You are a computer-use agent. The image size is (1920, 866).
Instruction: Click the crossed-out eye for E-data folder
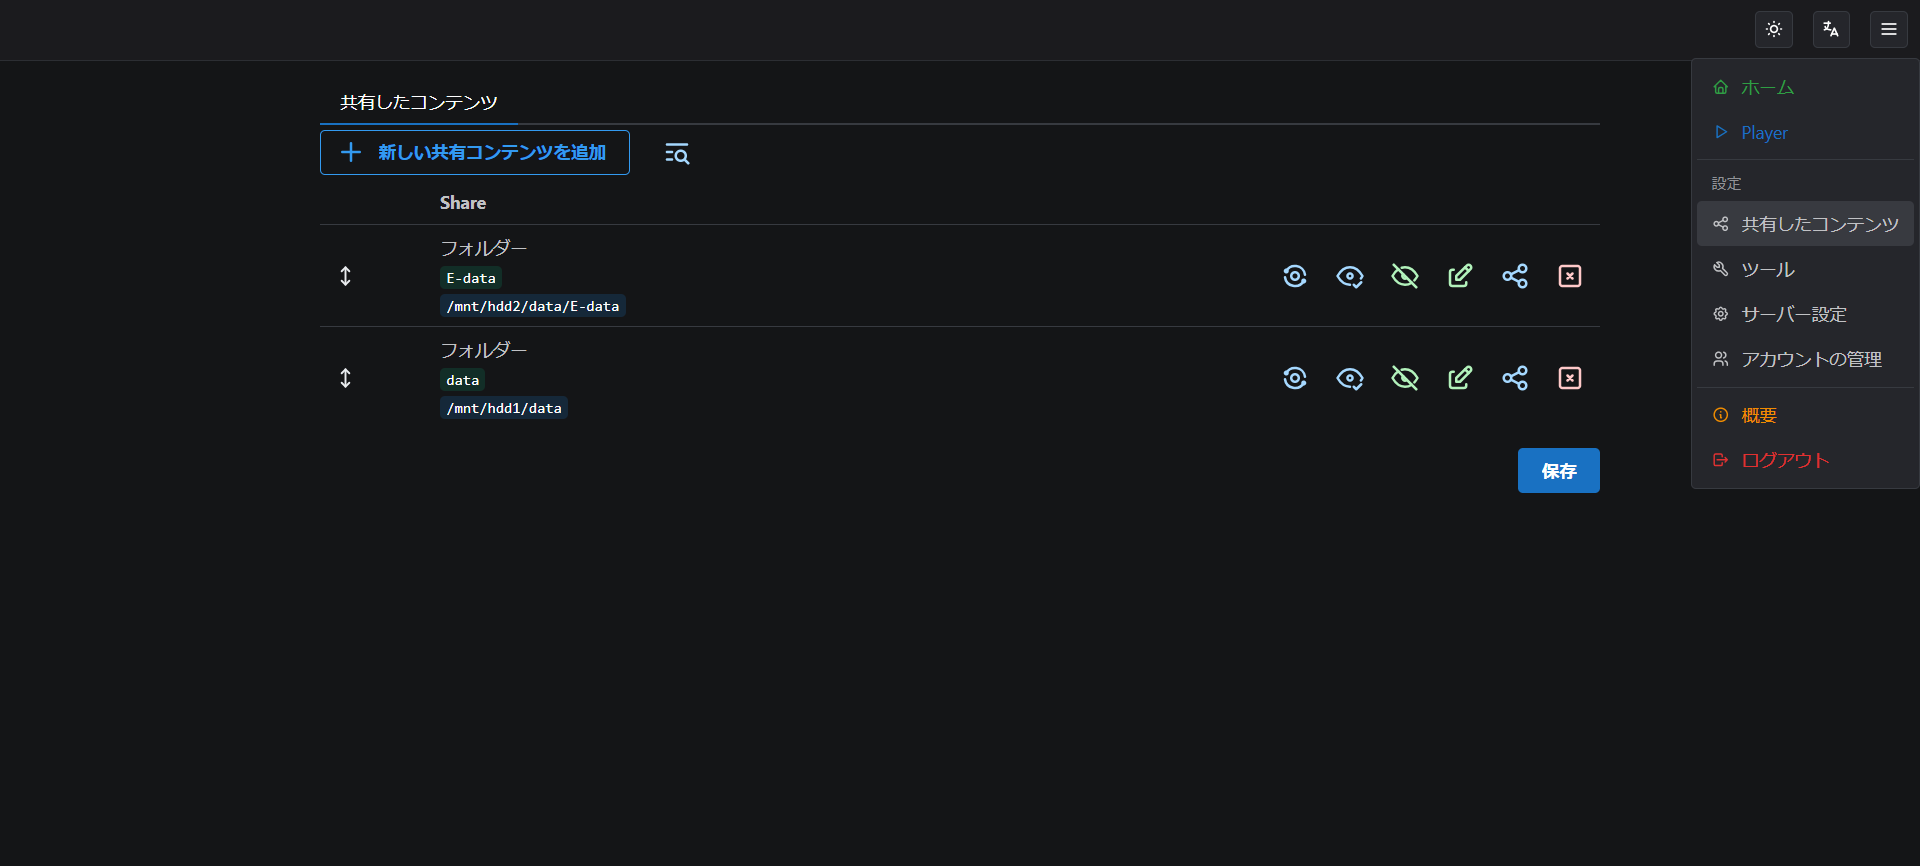[1404, 276]
